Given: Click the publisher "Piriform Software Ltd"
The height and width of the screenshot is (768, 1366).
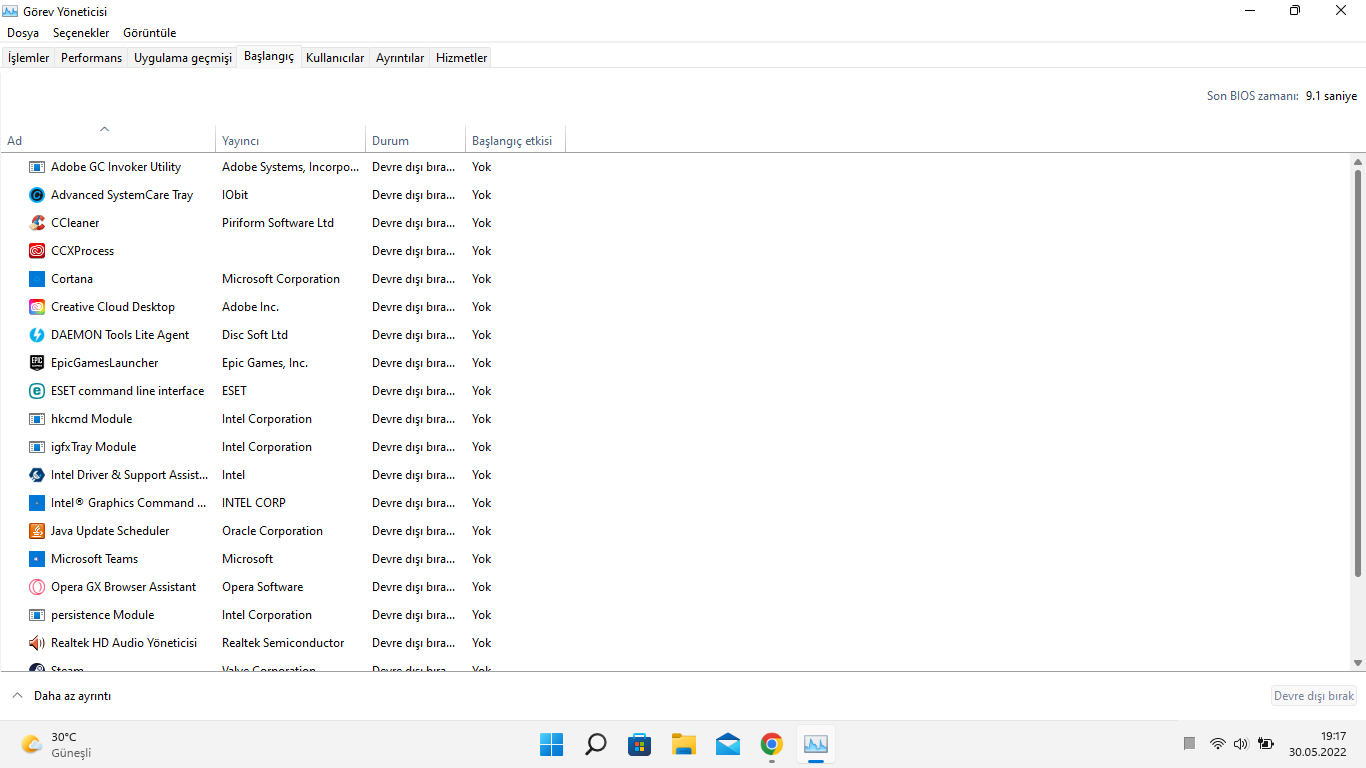Looking at the screenshot, I should (278, 223).
